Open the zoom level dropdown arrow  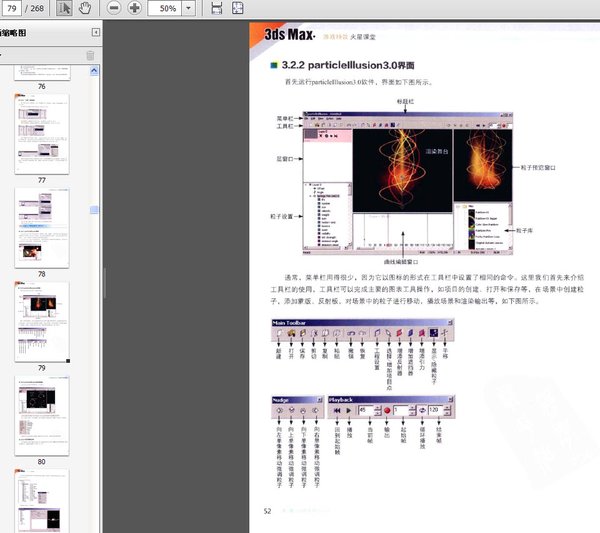coord(190,8)
